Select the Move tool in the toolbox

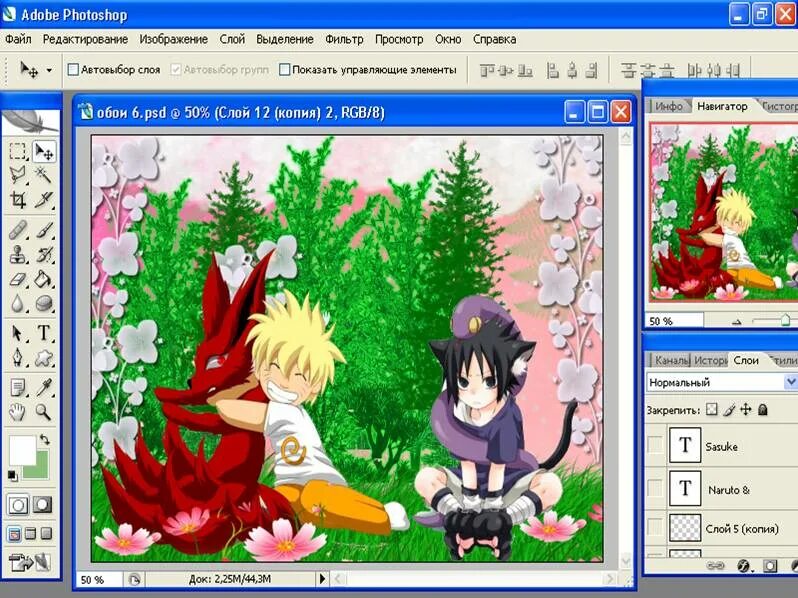click(x=44, y=152)
